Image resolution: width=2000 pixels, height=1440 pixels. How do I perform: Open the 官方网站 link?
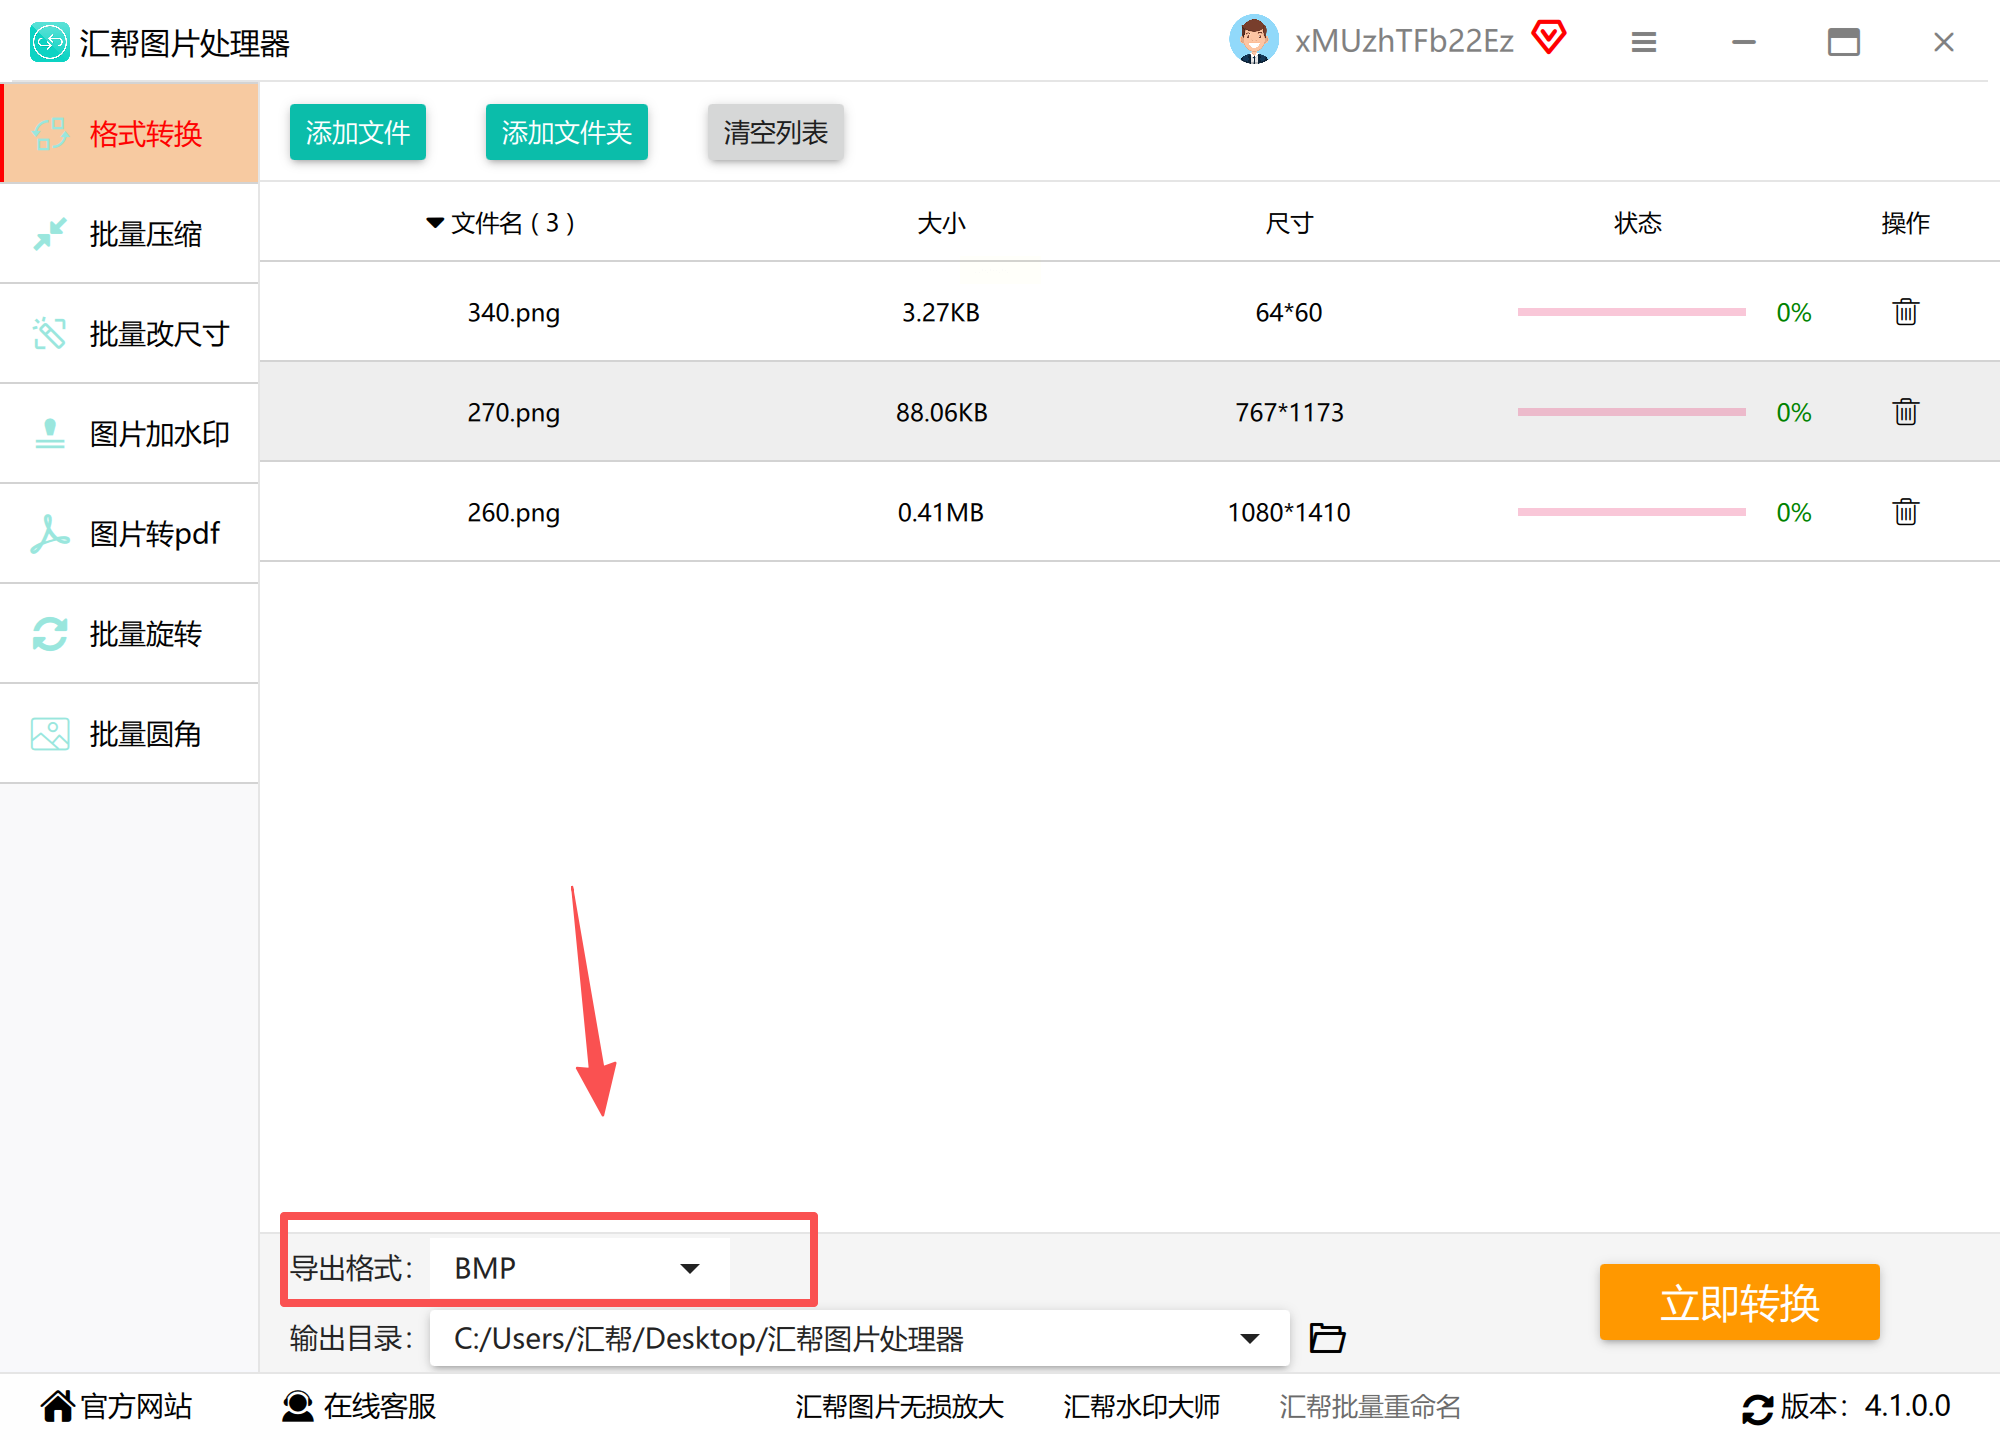pyautogui.click(x=116, y=1406)
